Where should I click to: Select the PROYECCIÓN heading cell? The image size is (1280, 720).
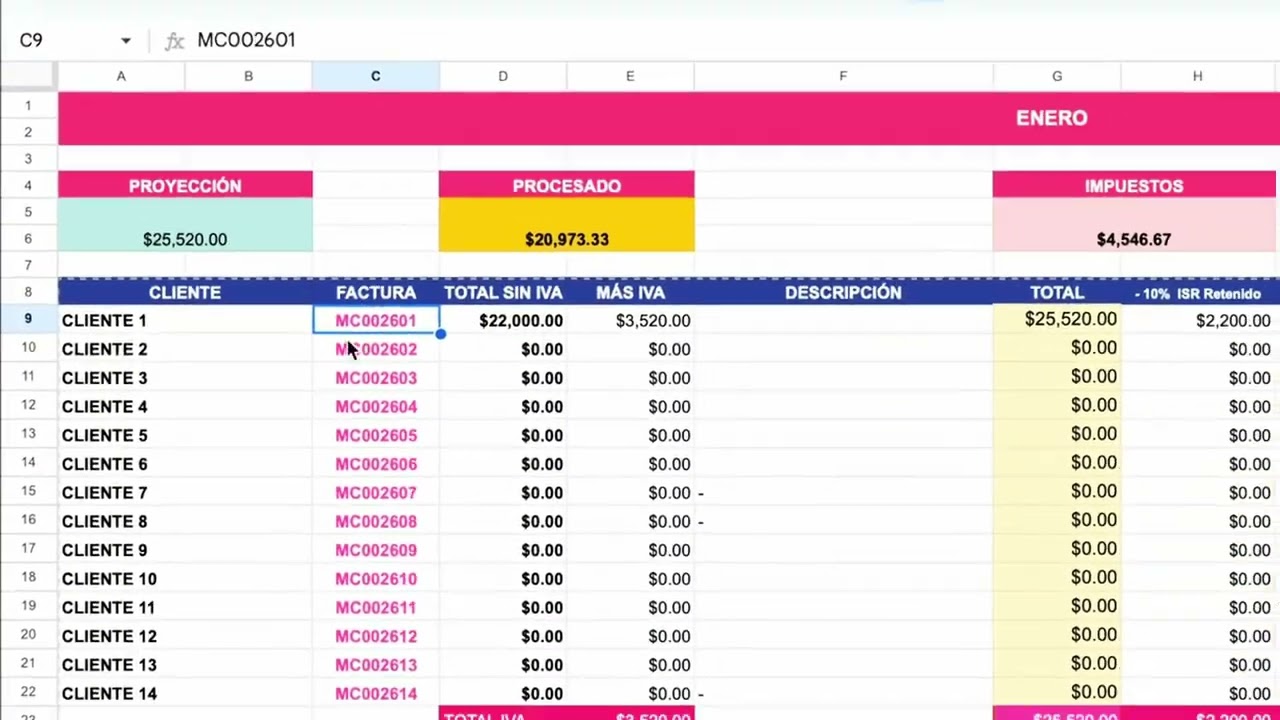point(185,185)
